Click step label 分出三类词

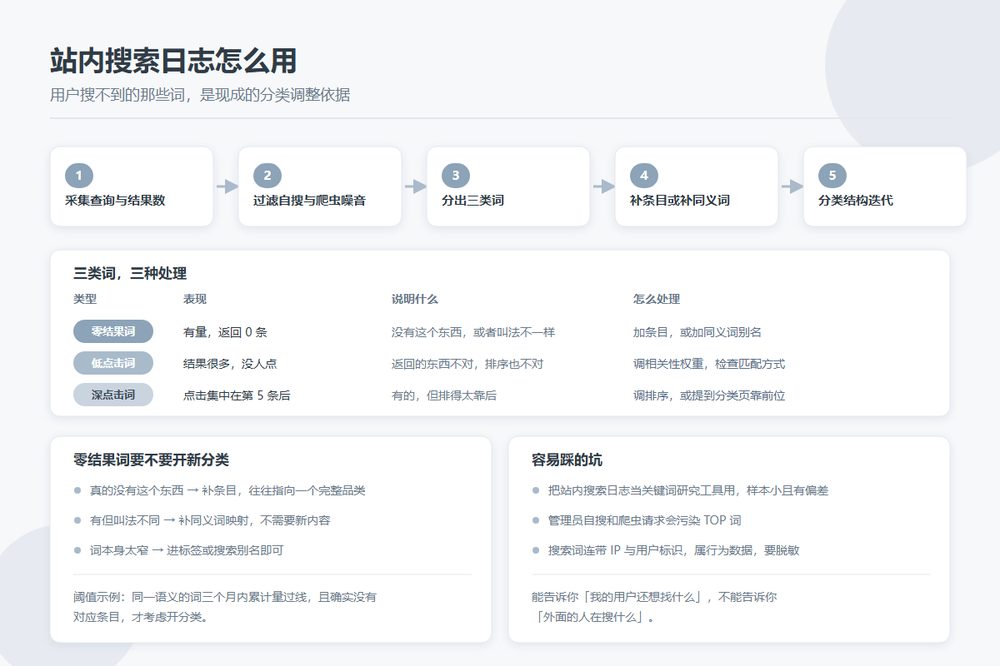pos(473,200)
